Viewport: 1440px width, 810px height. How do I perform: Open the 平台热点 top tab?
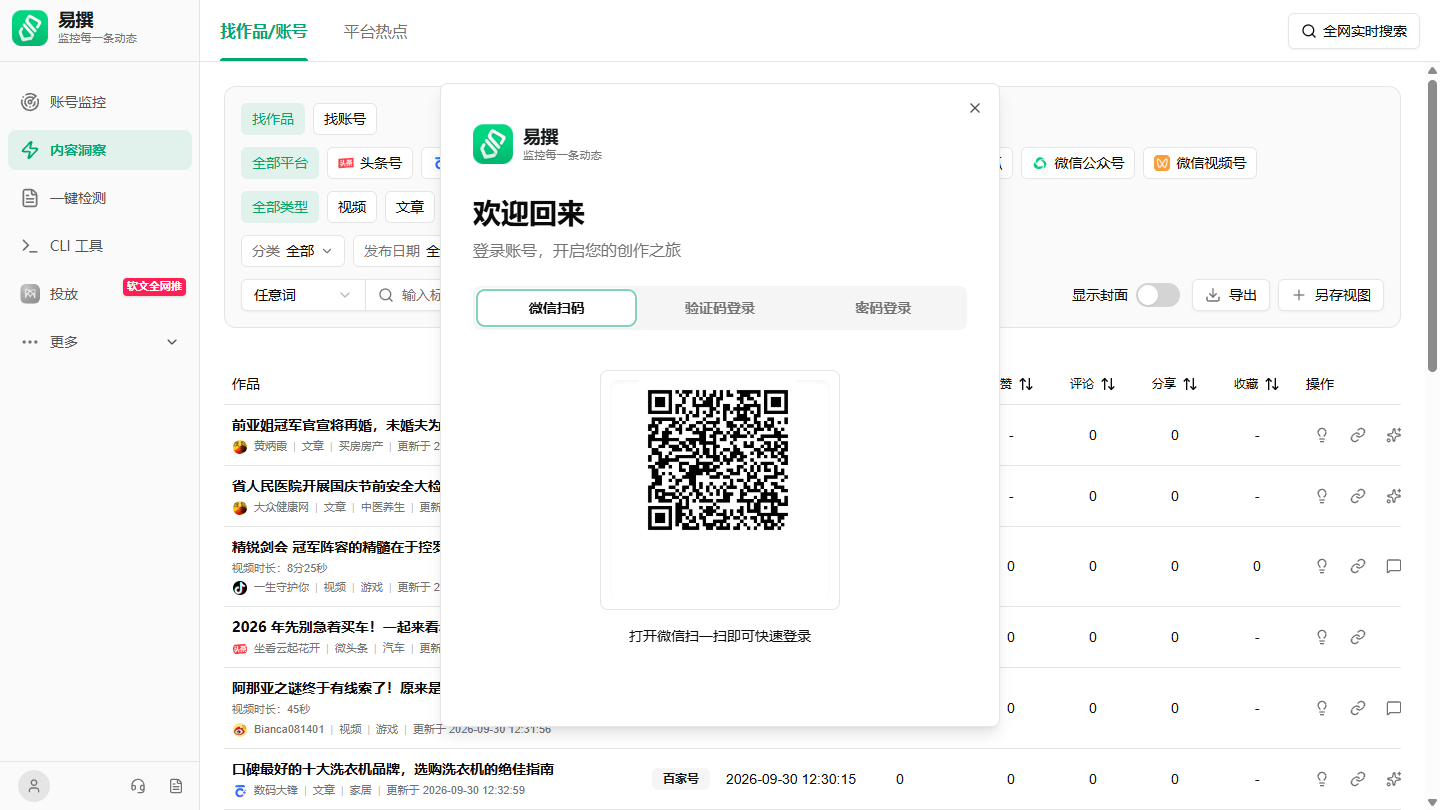click(376, 31)
